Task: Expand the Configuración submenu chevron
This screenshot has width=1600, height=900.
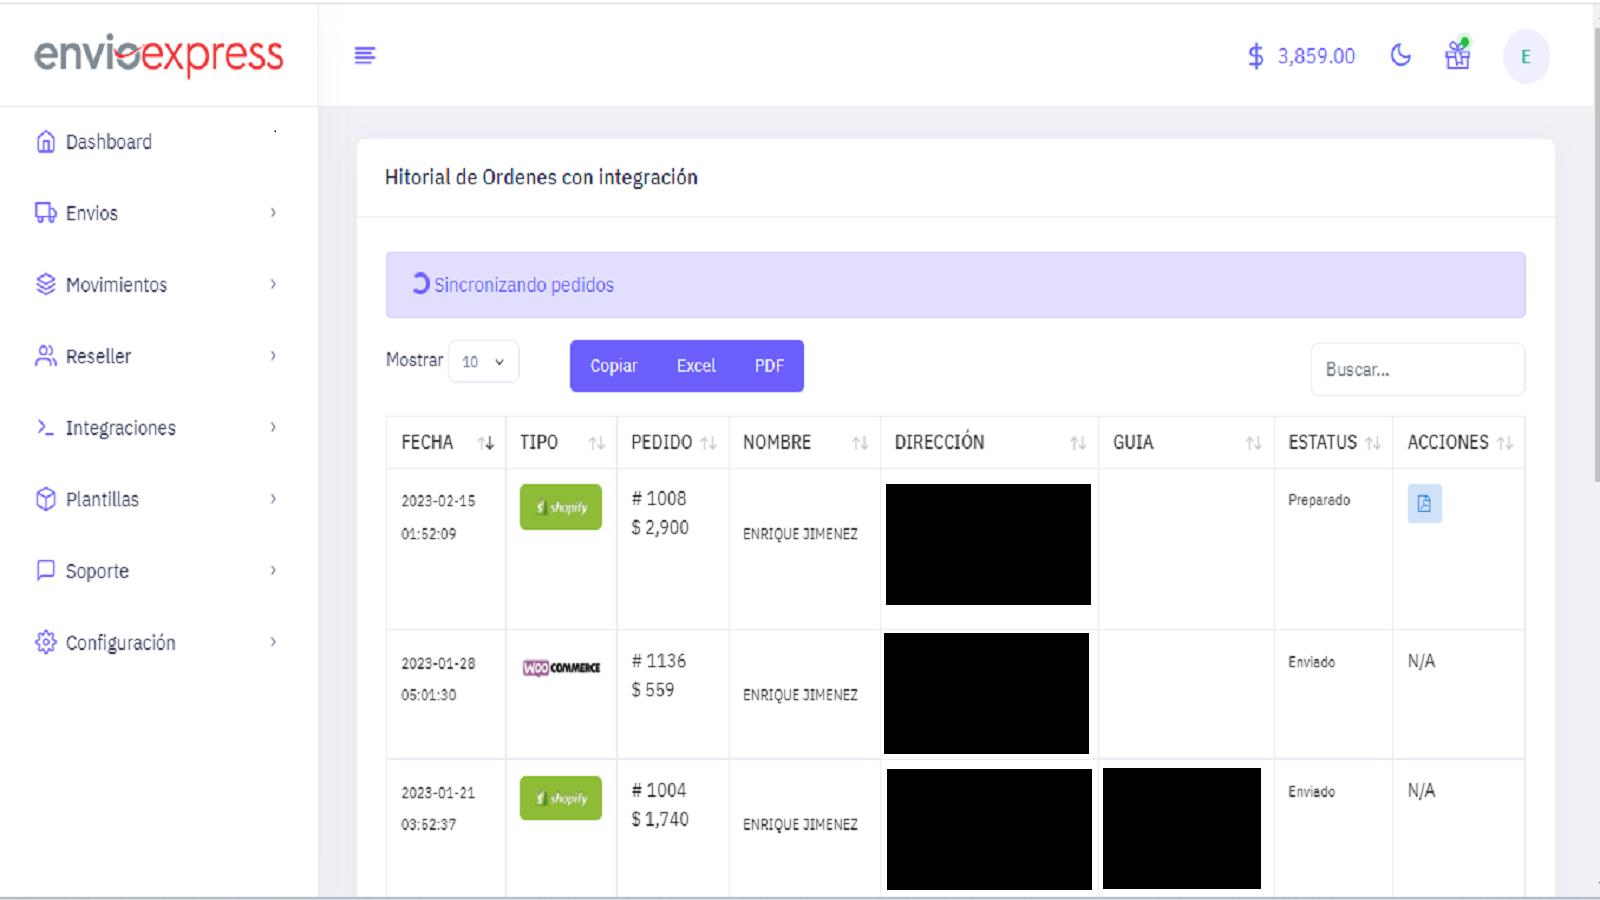Action: pyautogui.click(x=273, y=641)
